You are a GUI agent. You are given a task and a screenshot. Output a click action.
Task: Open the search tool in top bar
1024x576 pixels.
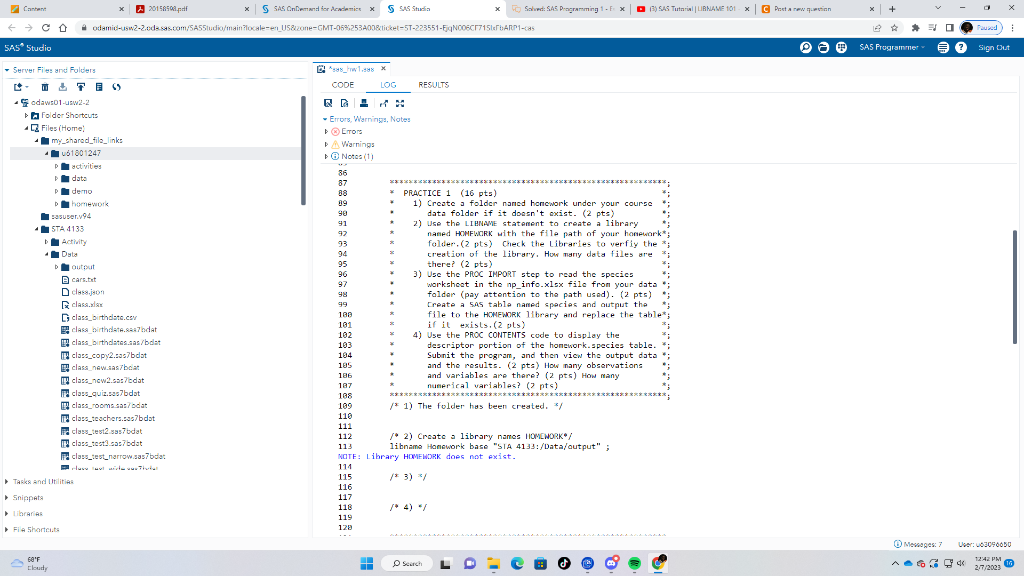(x=805, y=48)
